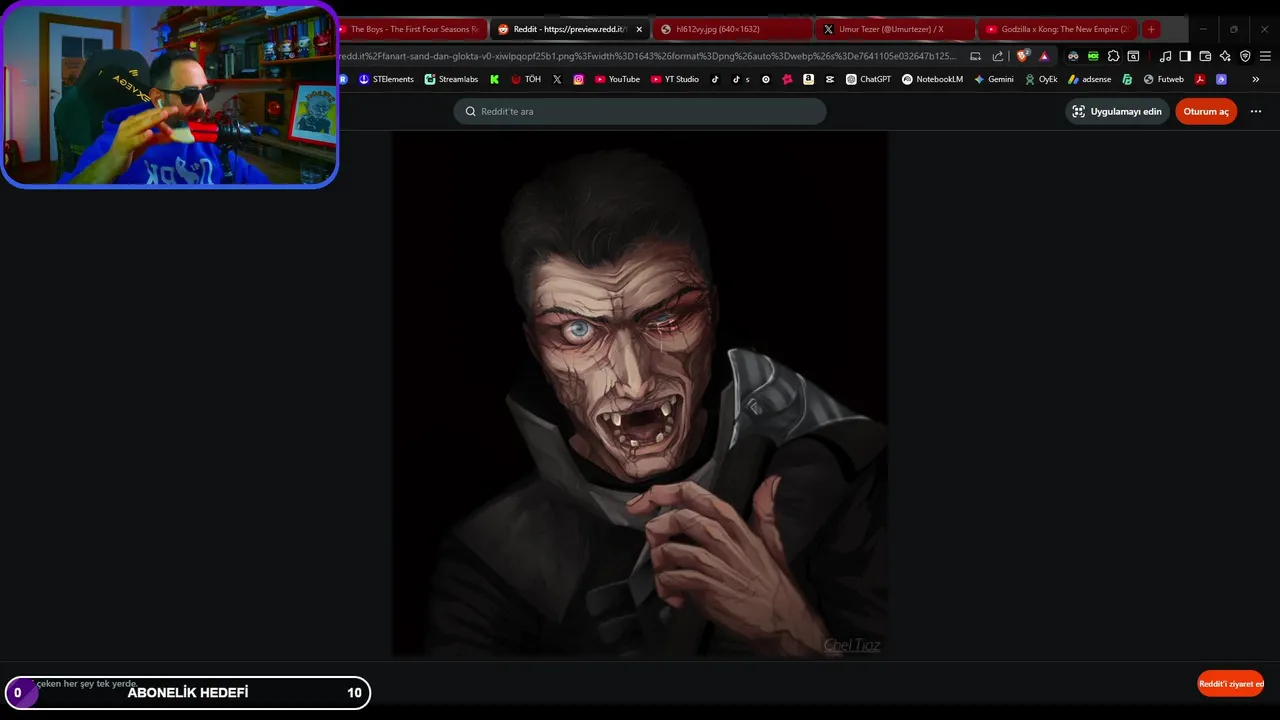
Task: Click the media control music note icon
Action: 1165,56
